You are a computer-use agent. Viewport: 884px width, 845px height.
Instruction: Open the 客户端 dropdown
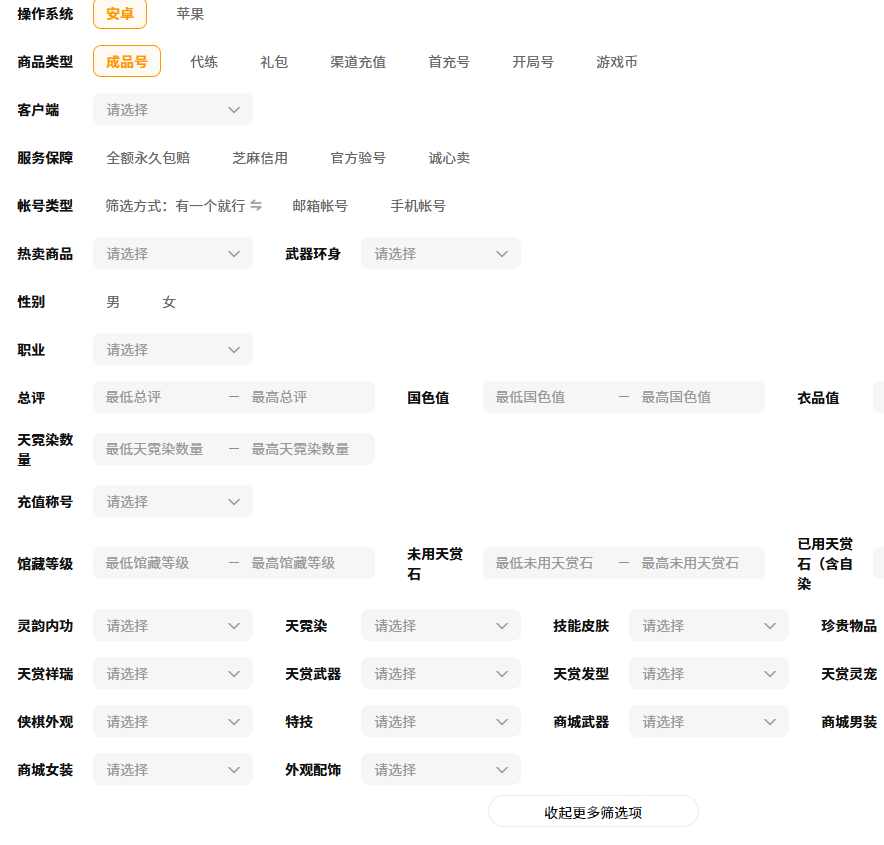[172, 110]
